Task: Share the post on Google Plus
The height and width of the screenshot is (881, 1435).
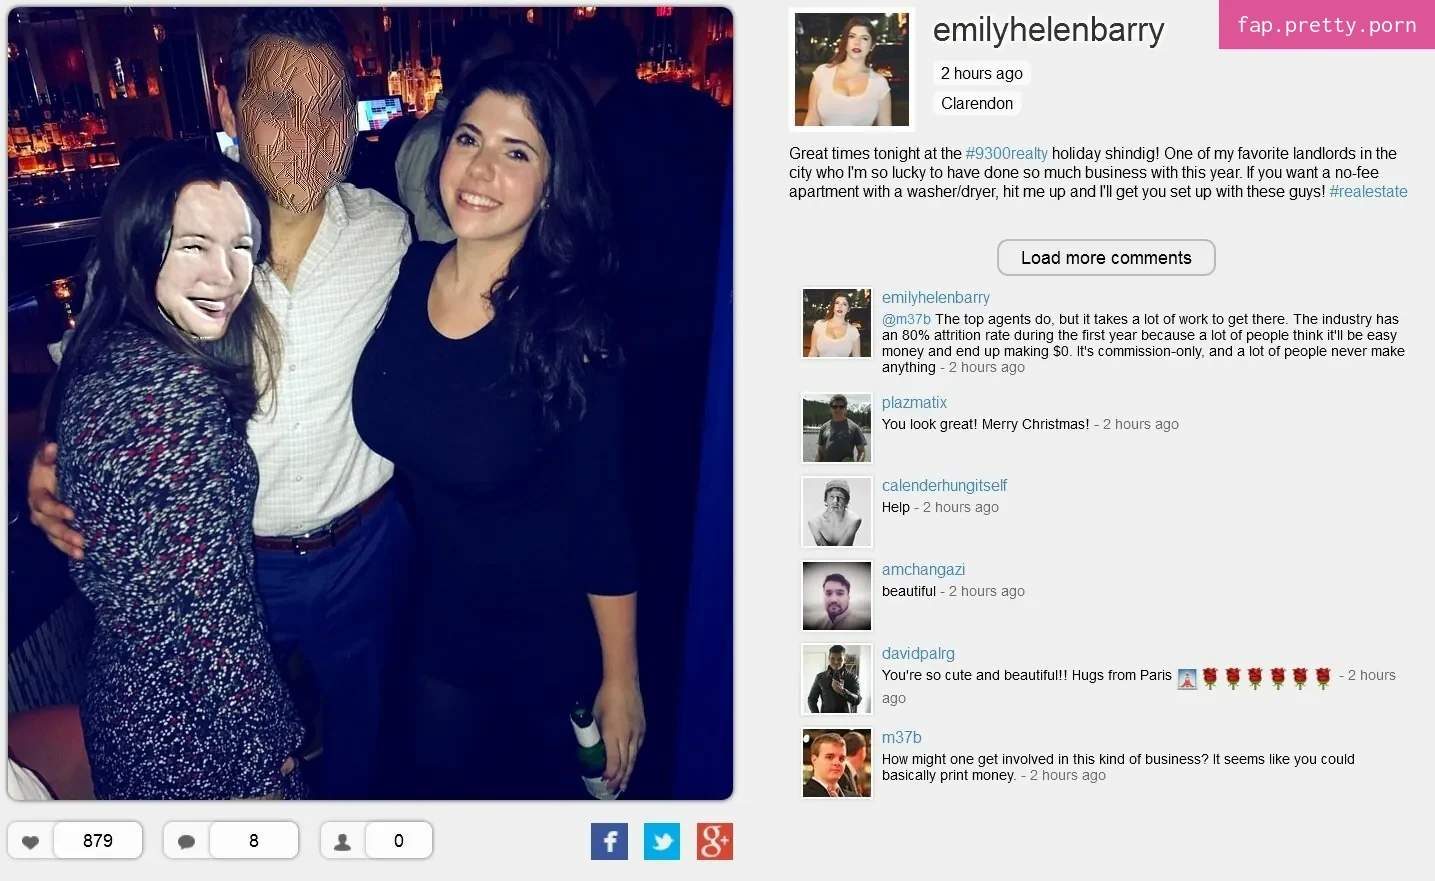Action: 715,842
